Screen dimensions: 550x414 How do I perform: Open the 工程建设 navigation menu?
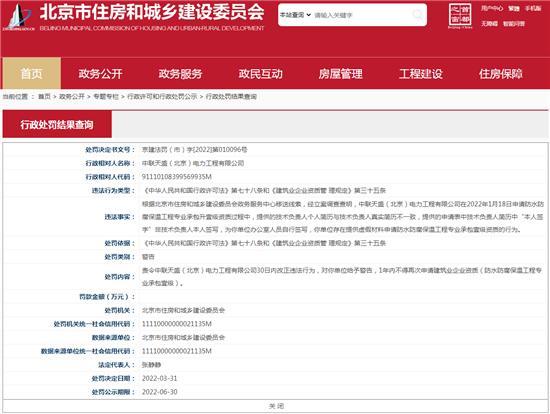pos(421,74)
